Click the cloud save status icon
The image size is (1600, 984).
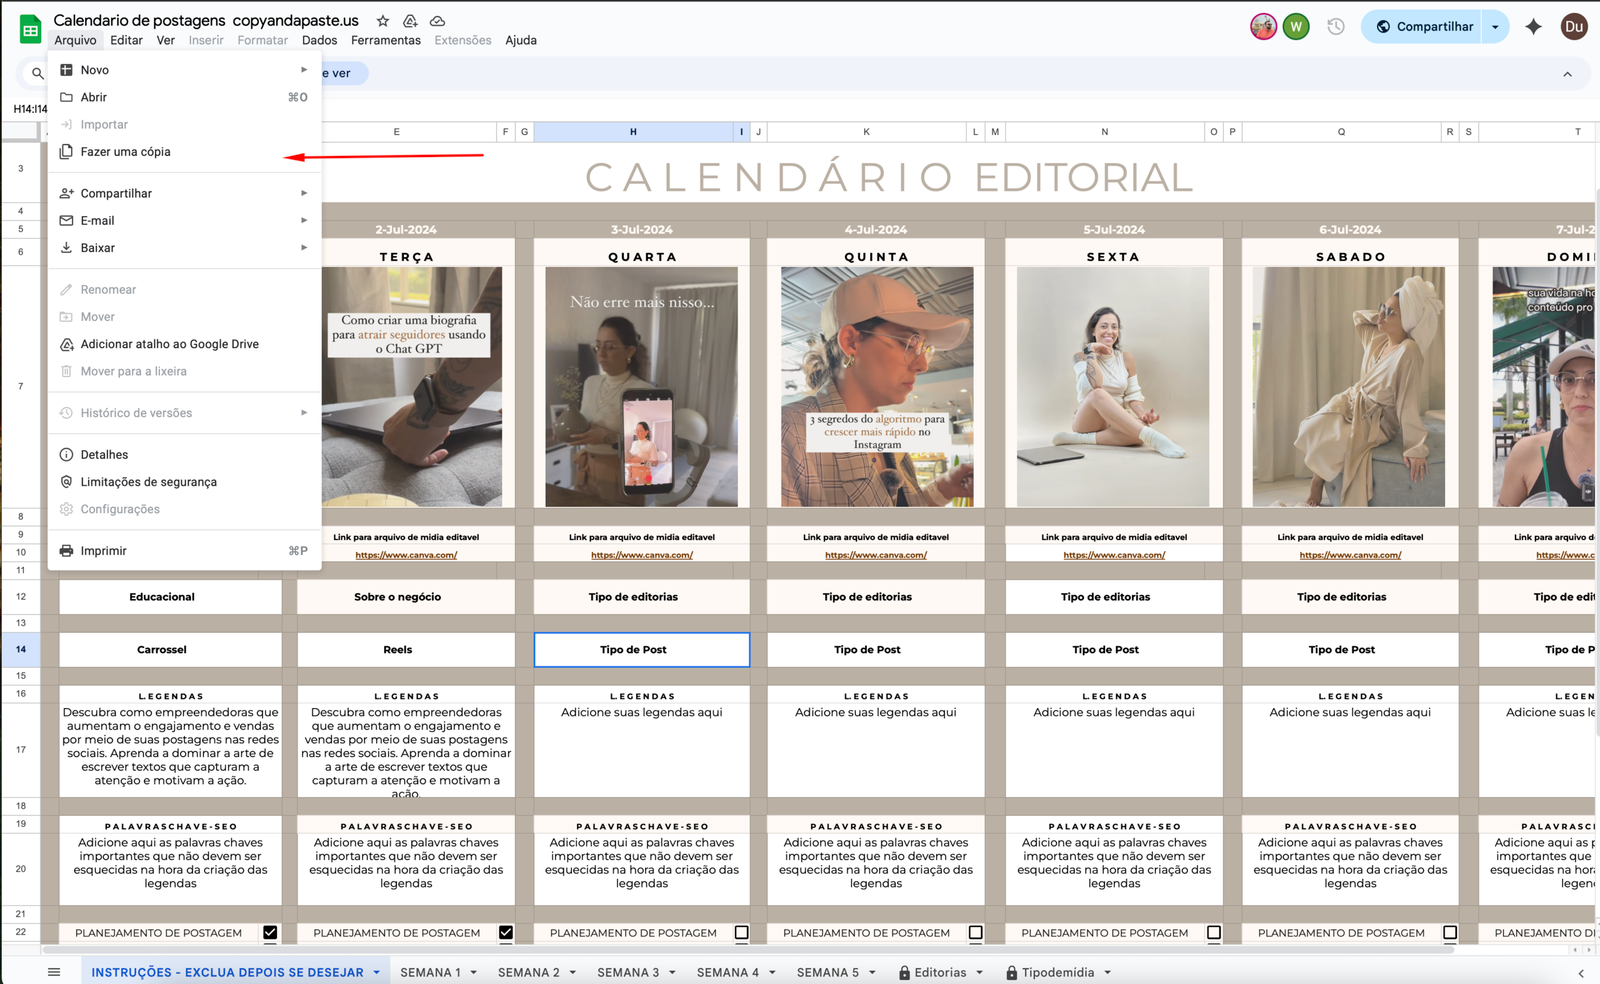click(437, 21)
